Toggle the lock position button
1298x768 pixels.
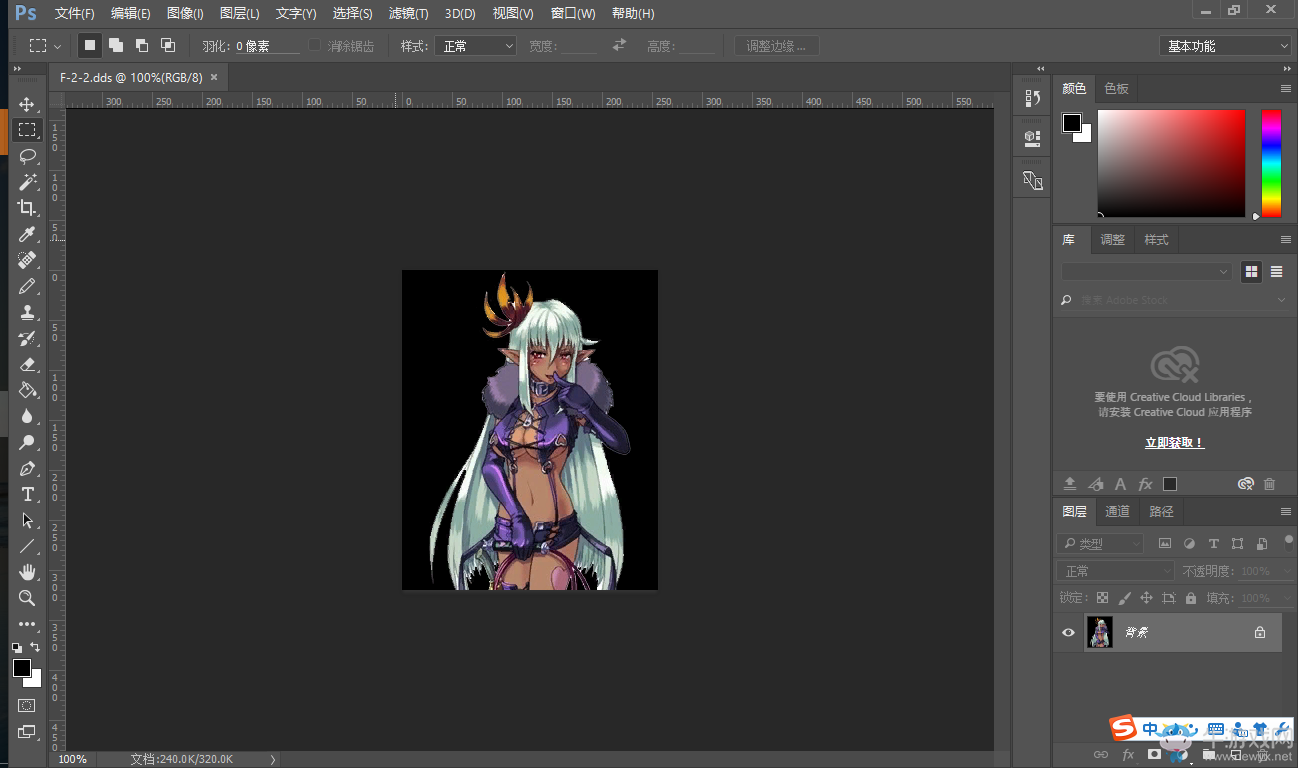pos(1146,598)
